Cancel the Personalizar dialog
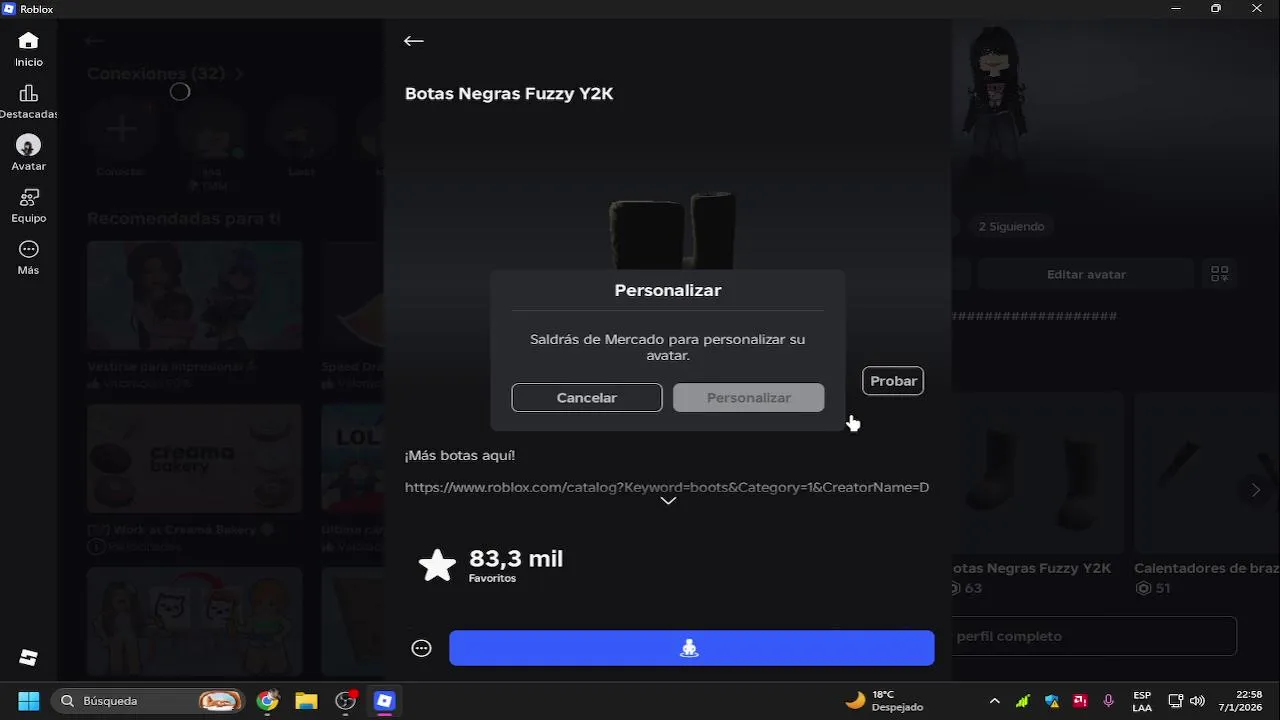Viewport: 1280px width, 720px height. pos(587,397)
